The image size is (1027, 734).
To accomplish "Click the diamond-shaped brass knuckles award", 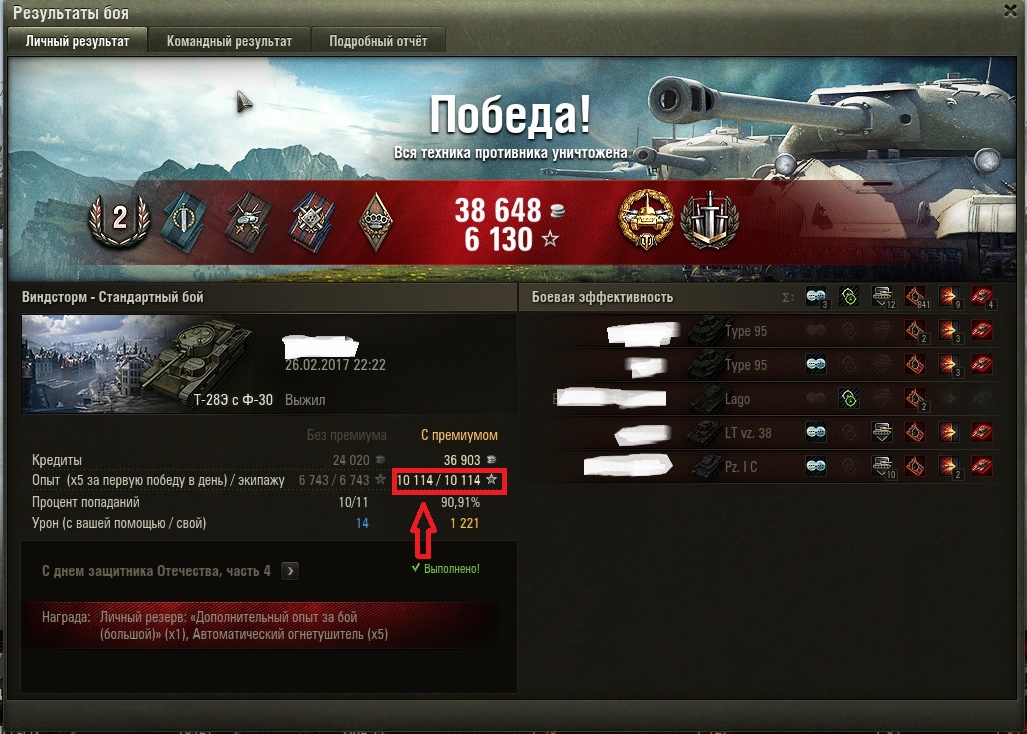I will [375, 221].
